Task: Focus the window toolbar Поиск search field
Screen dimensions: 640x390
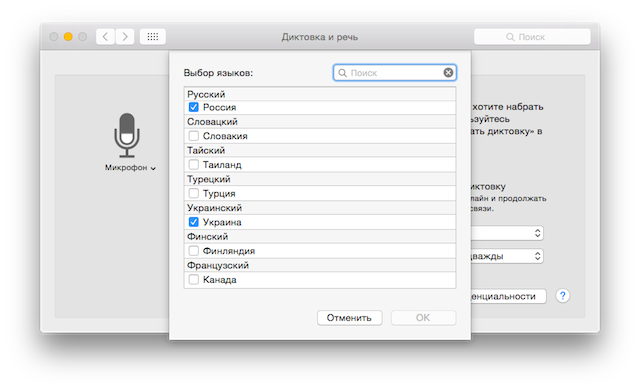Action: click(532, 37)
